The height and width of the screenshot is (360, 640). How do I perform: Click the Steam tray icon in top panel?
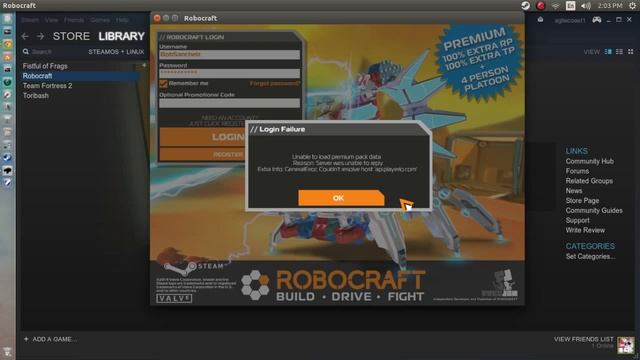tap(526, 5)
